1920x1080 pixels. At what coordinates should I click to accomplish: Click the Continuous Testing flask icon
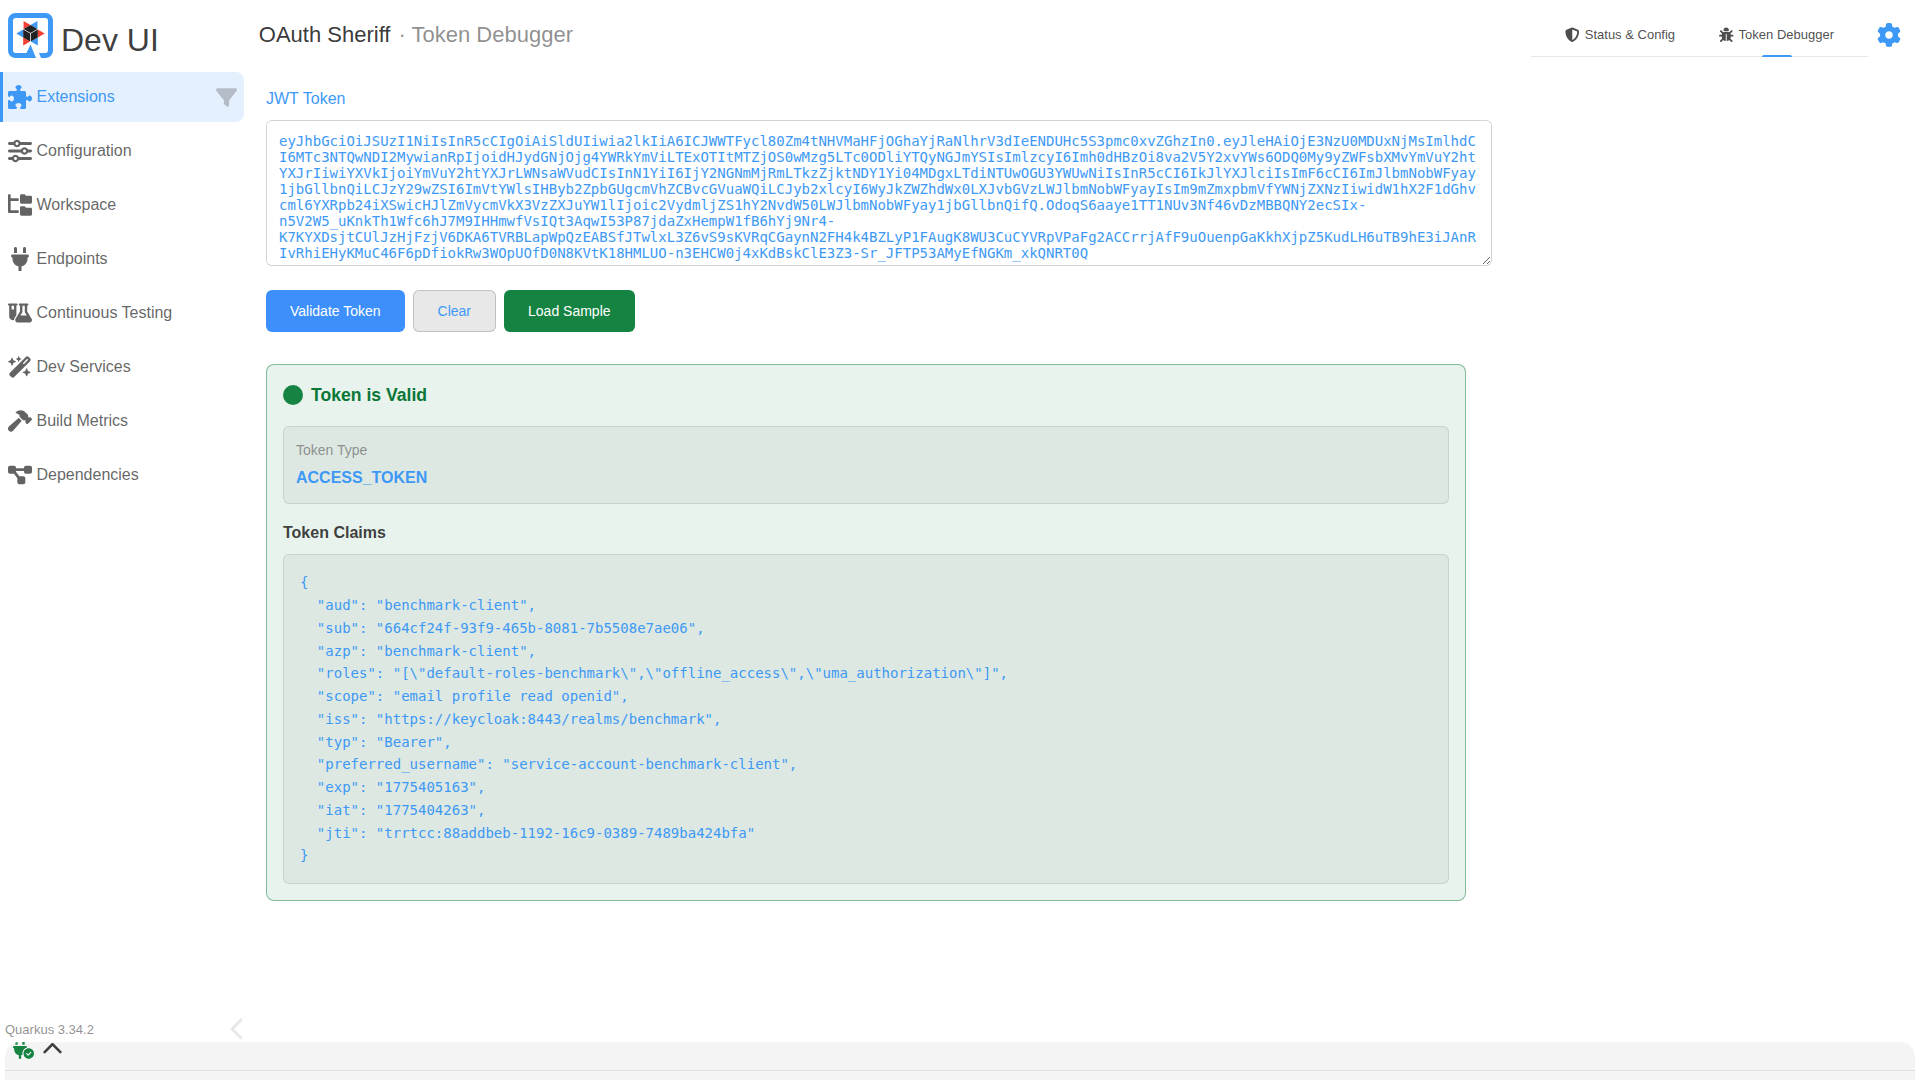coord(19,313)
